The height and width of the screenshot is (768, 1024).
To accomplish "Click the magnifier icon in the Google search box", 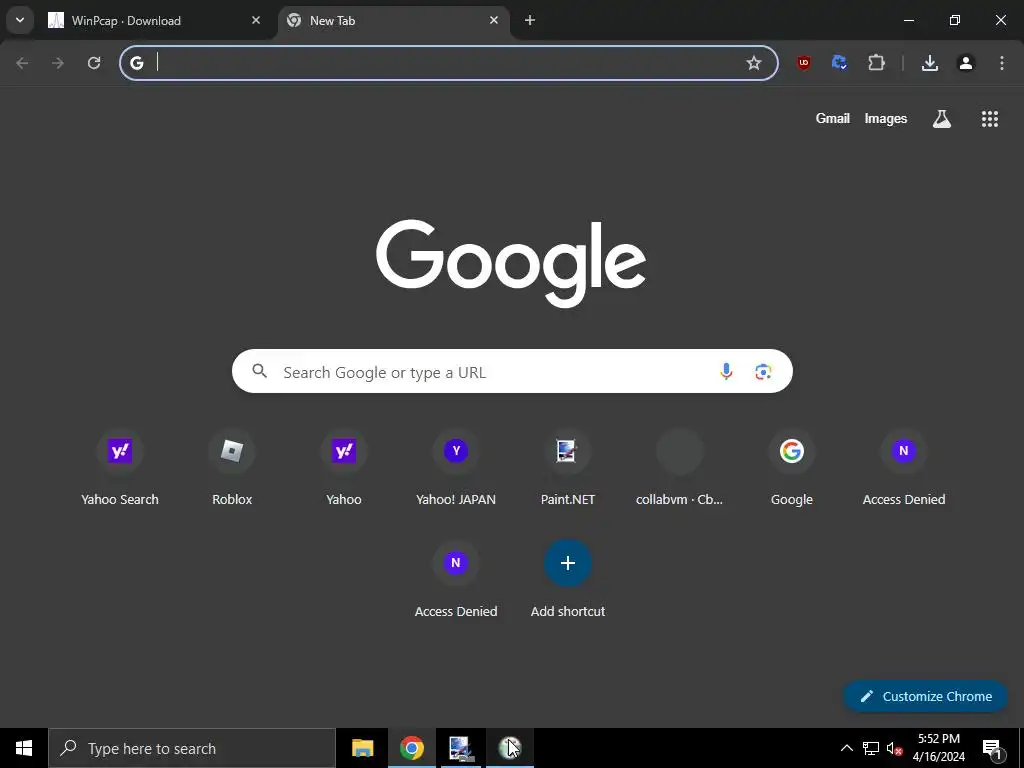I will pos(260,371).
